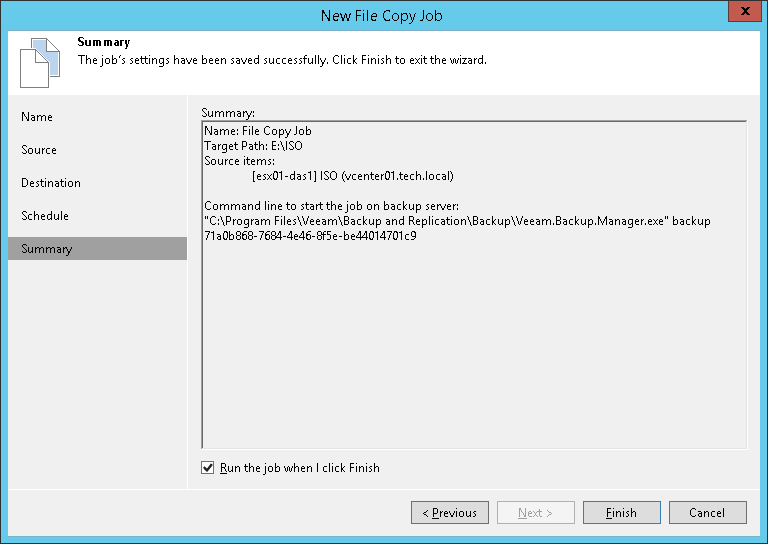
Task: Click the disabled Next button
Action: pos(535,513)
